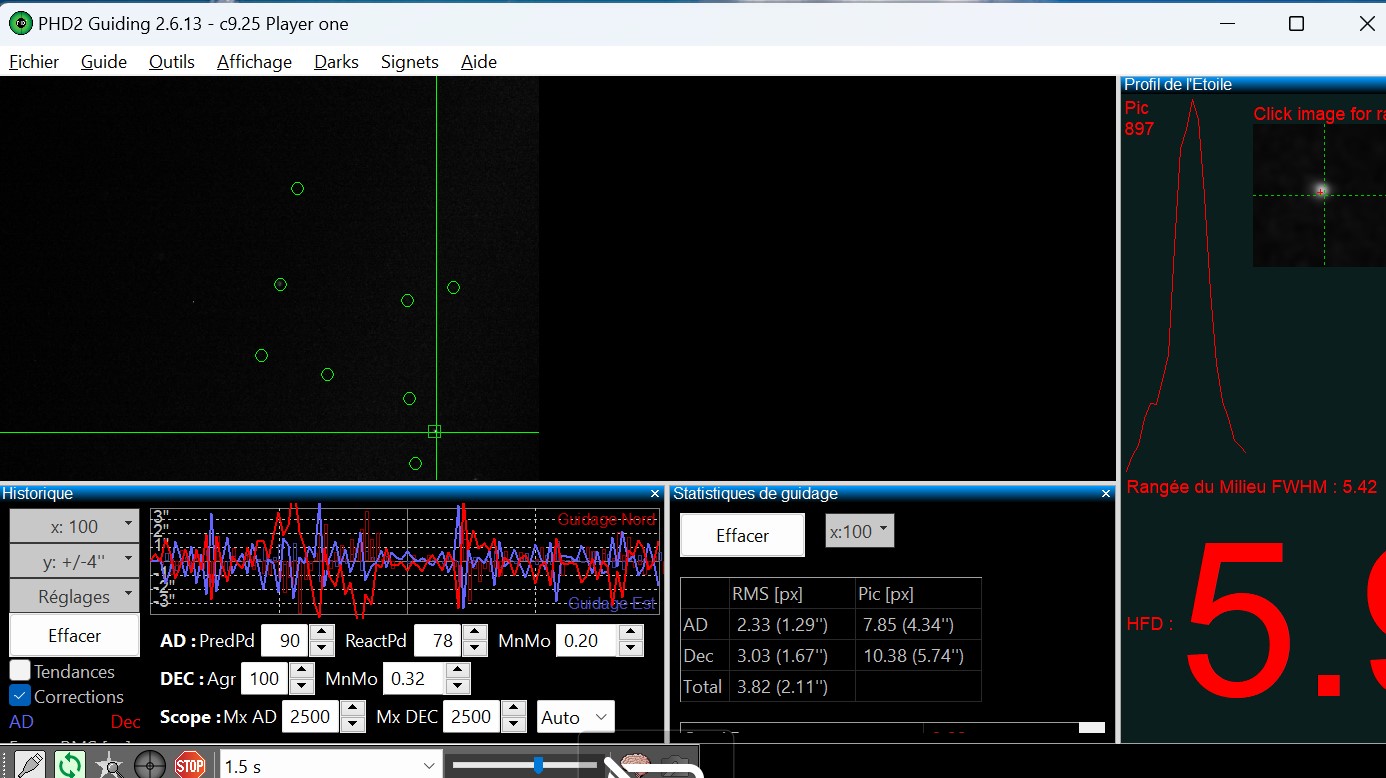Click the auto-select star icon
Screen dimensions: 1386x778
[x=109, y=765]
